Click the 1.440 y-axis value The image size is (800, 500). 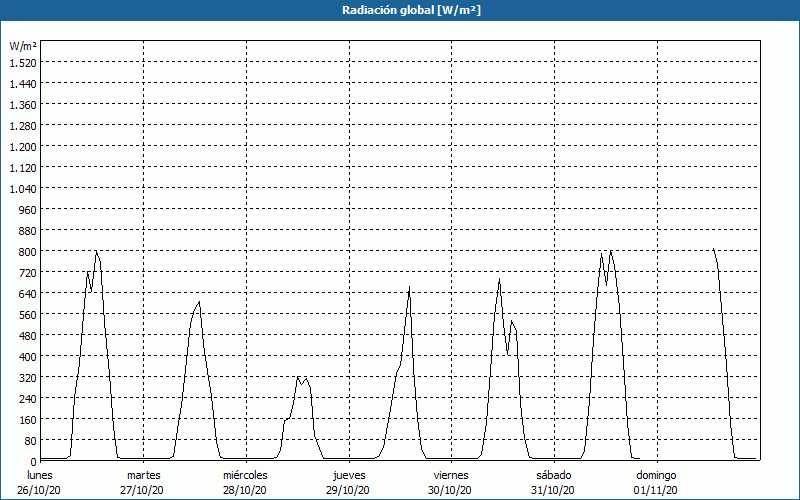(23, 84)
